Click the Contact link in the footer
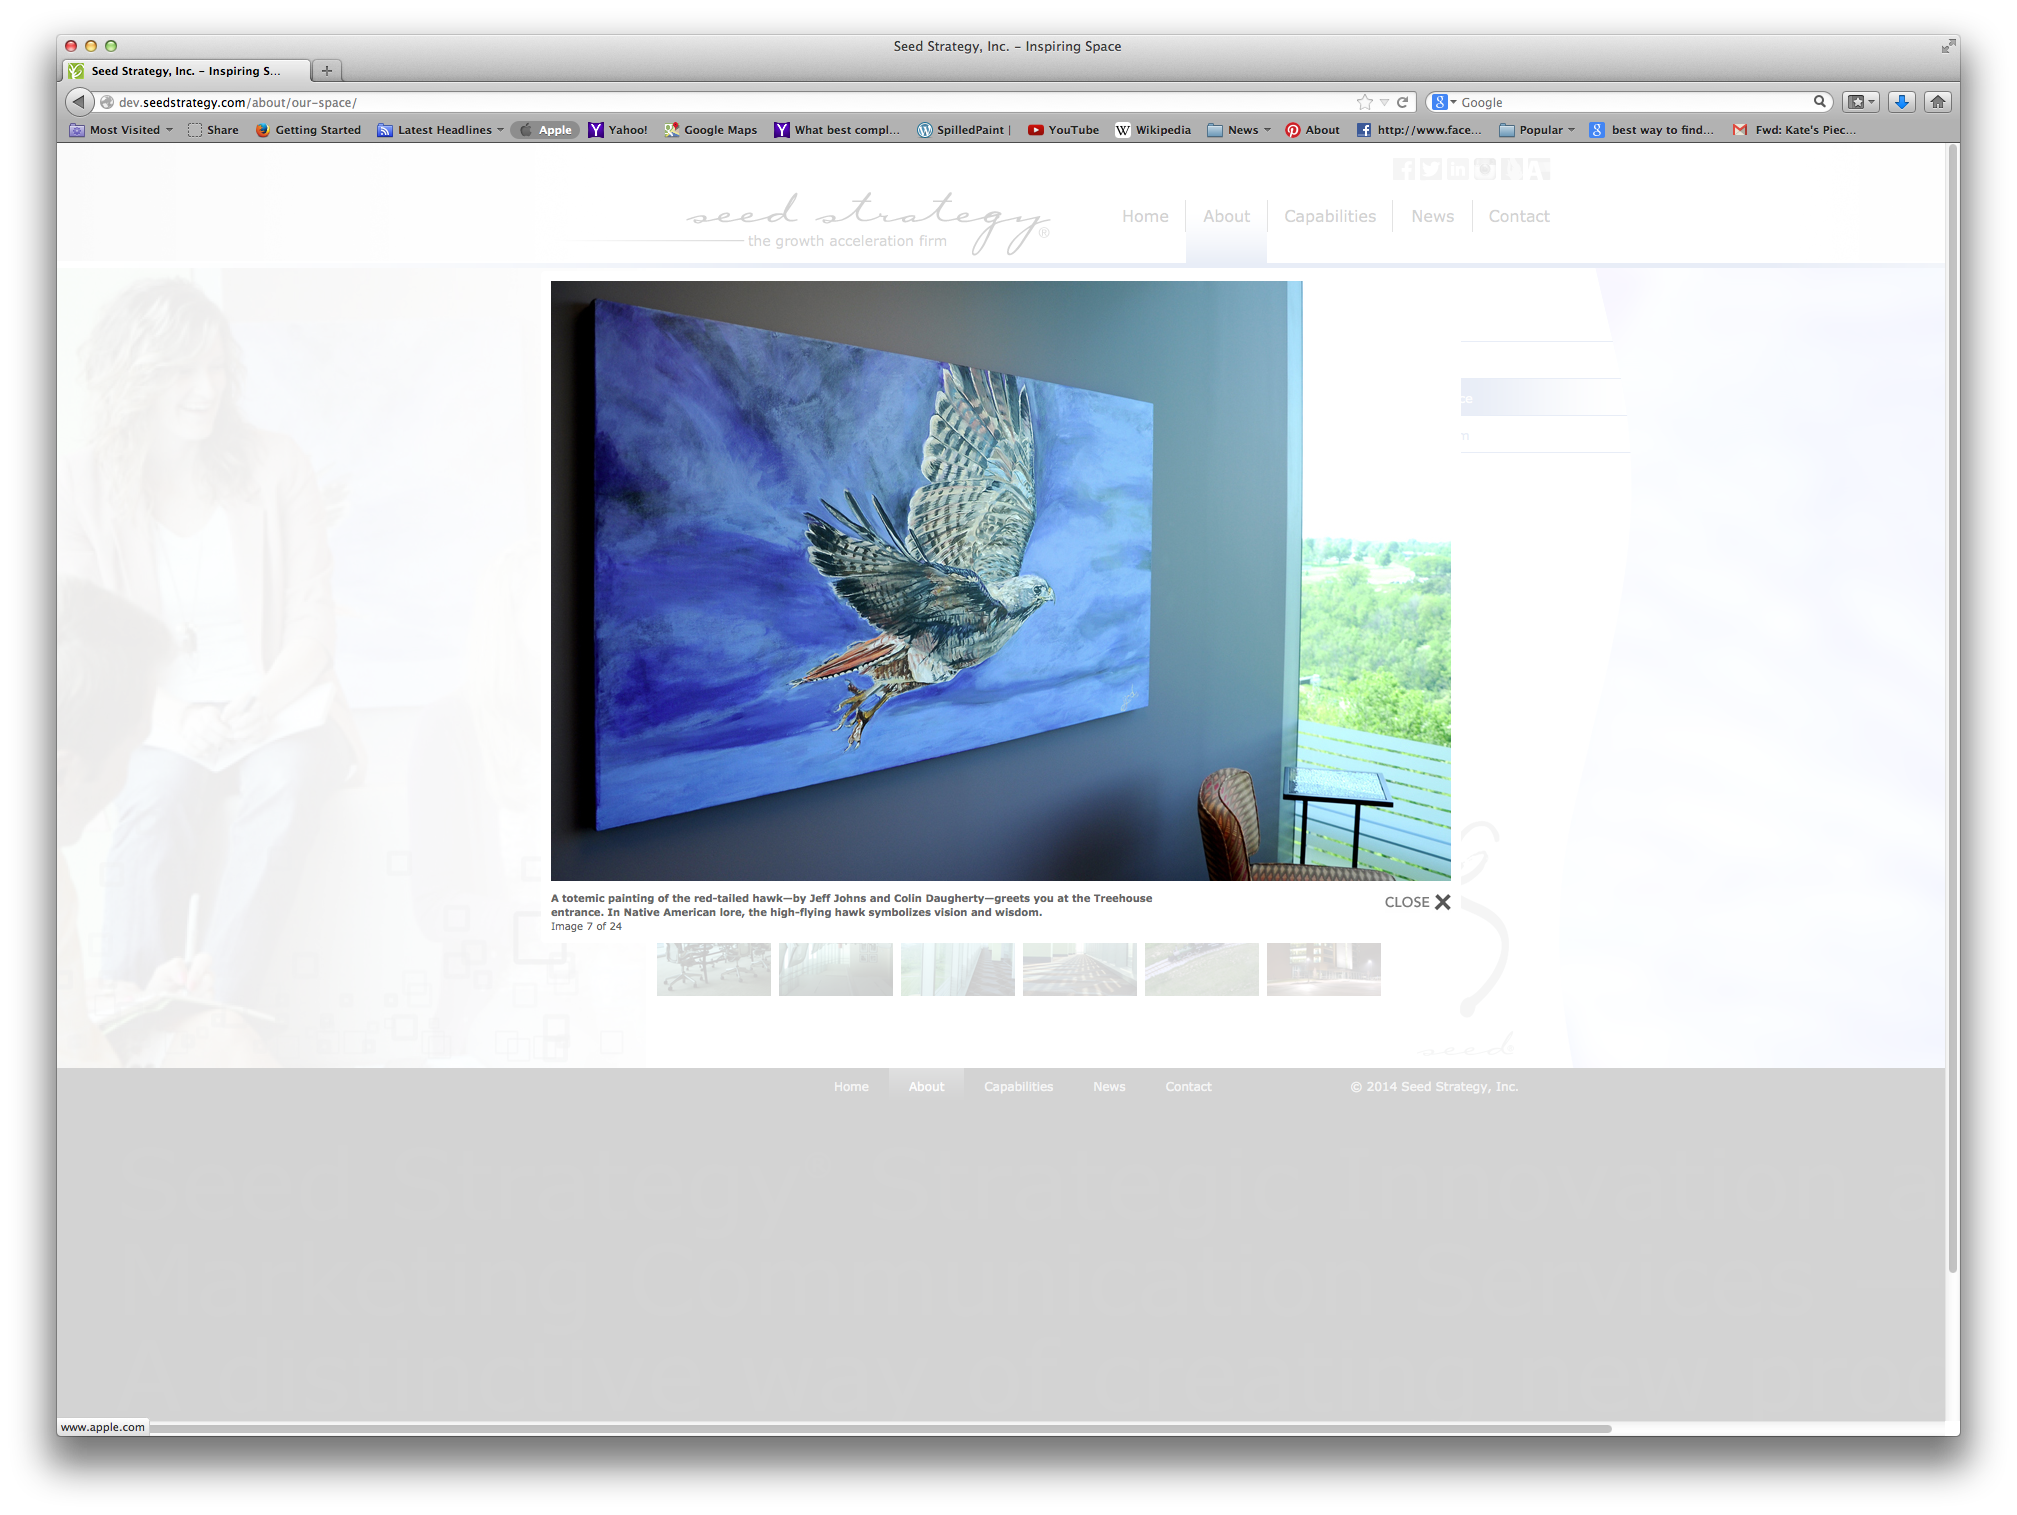This screenshot has width=2017, height=1515. (1187, 1087)
